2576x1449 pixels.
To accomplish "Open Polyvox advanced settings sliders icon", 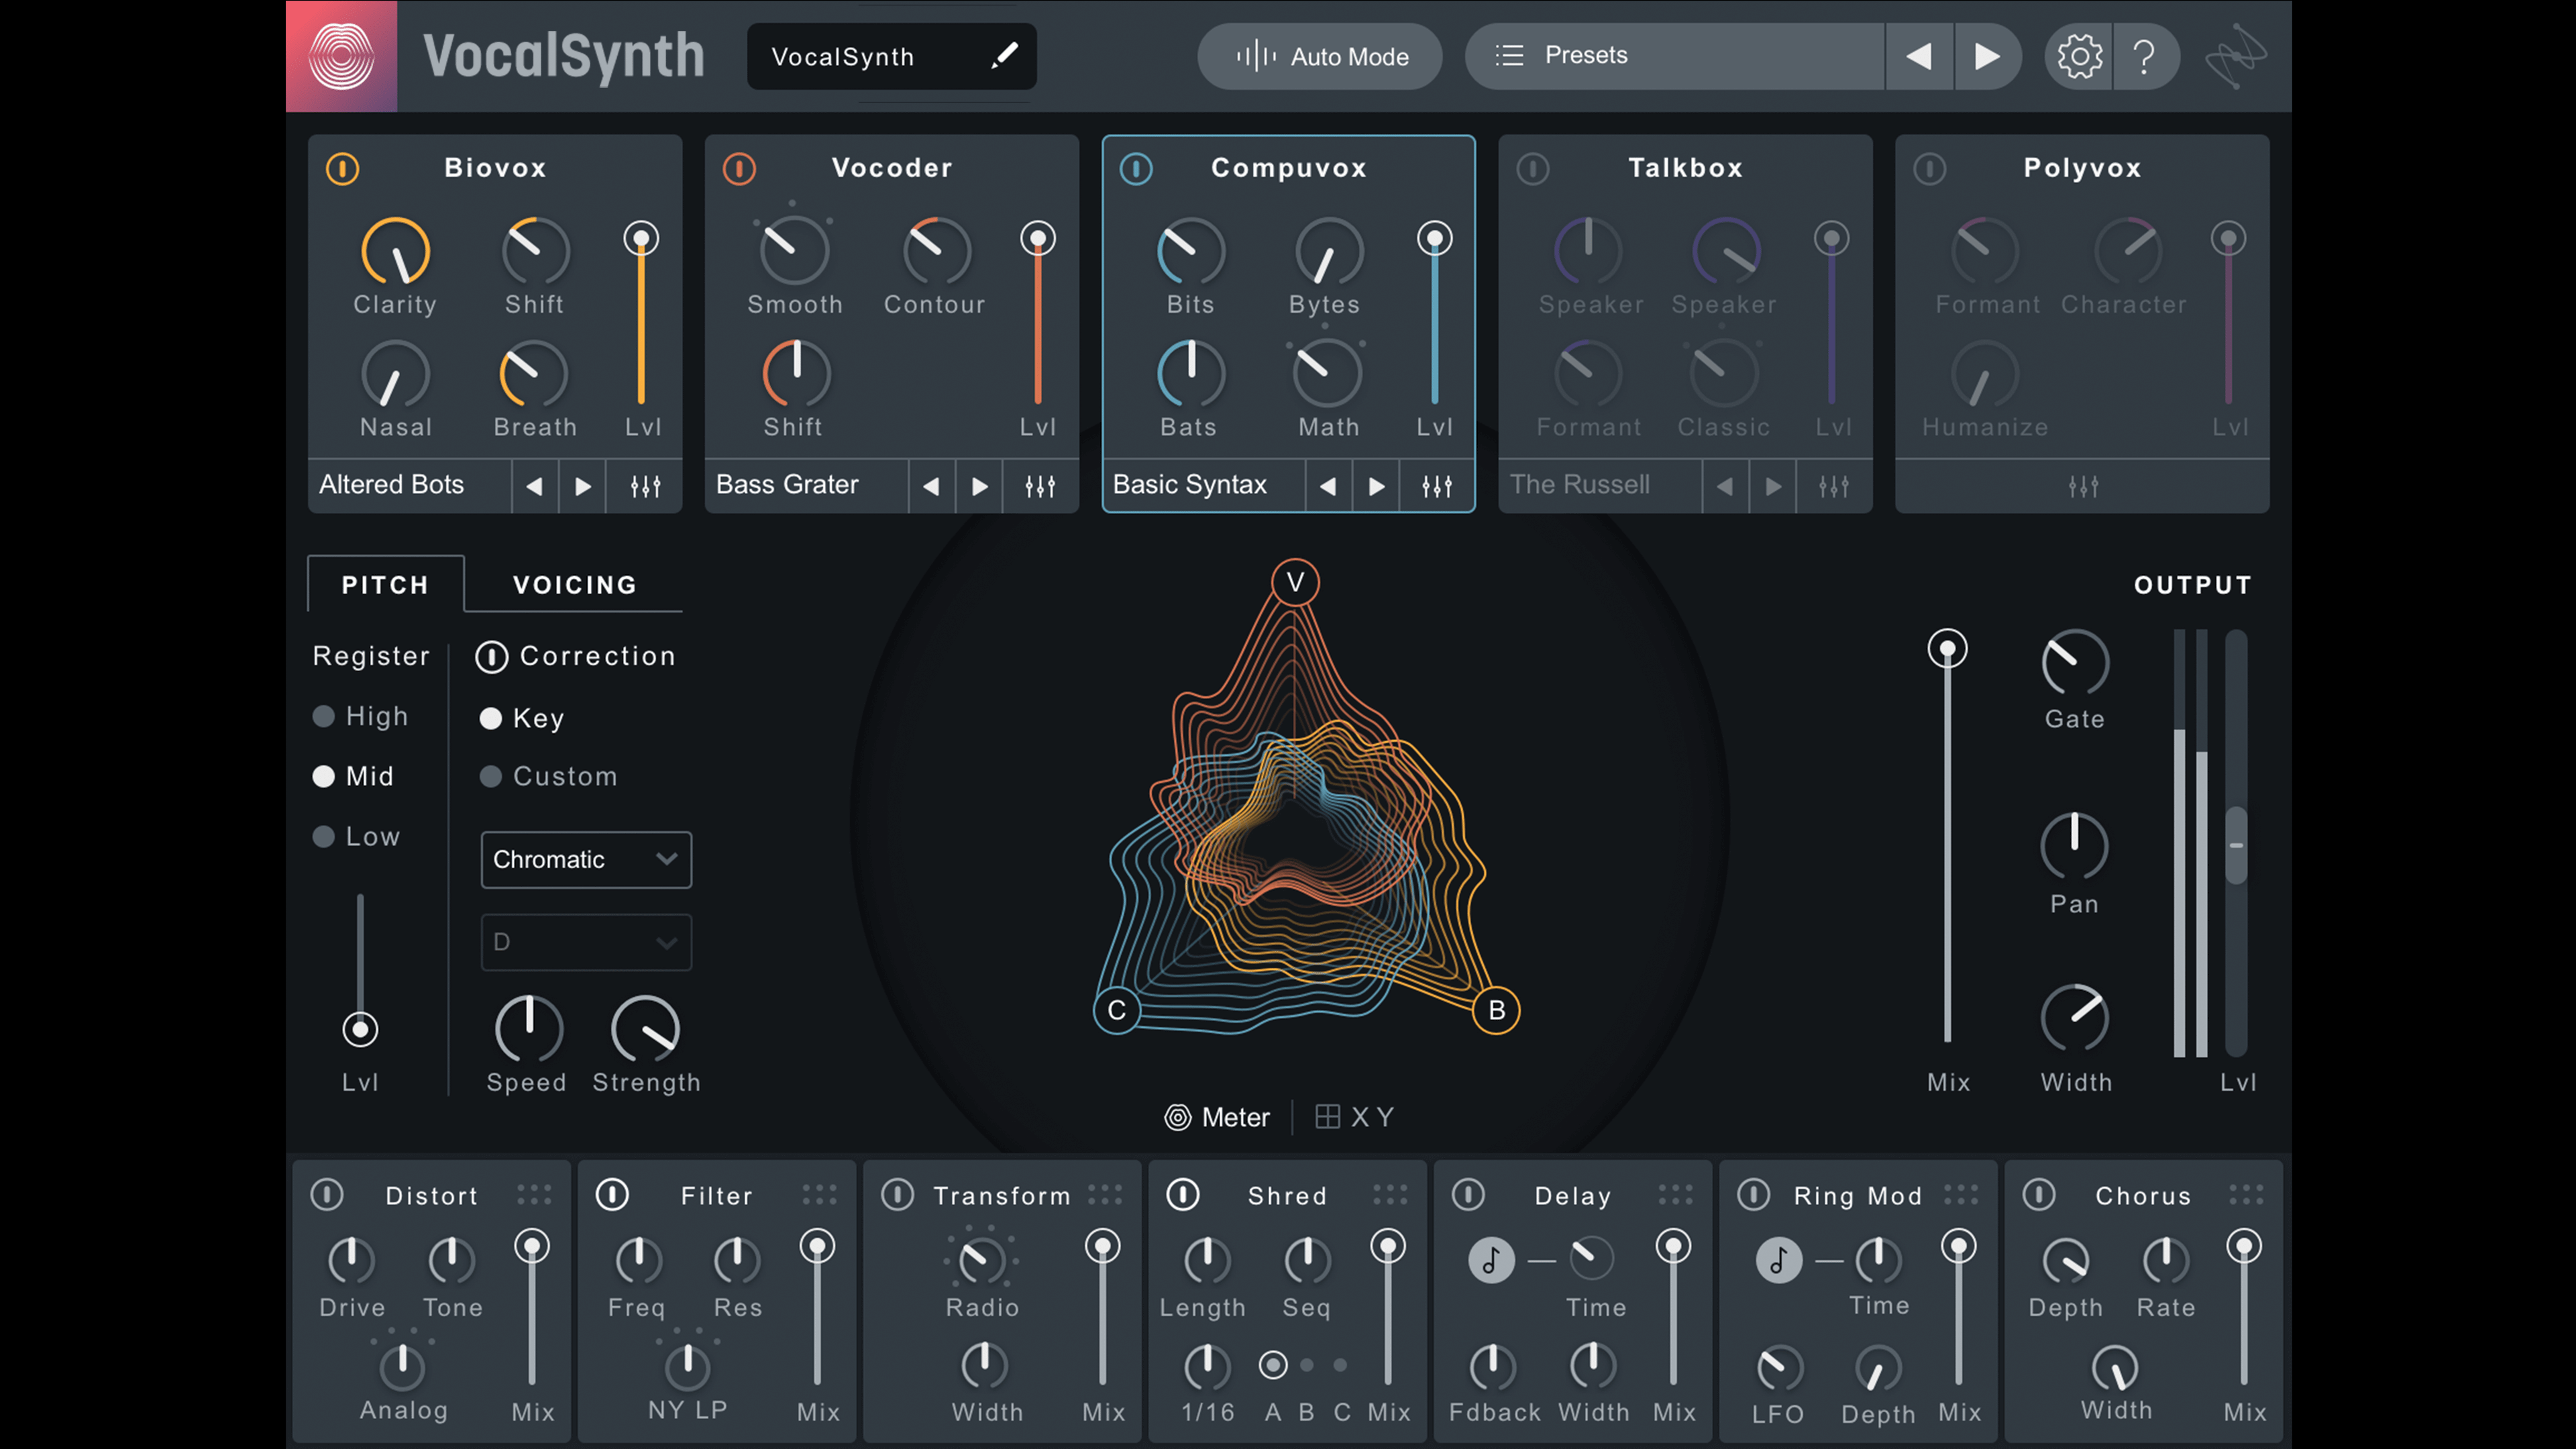I will click(x=2083, y=486).
